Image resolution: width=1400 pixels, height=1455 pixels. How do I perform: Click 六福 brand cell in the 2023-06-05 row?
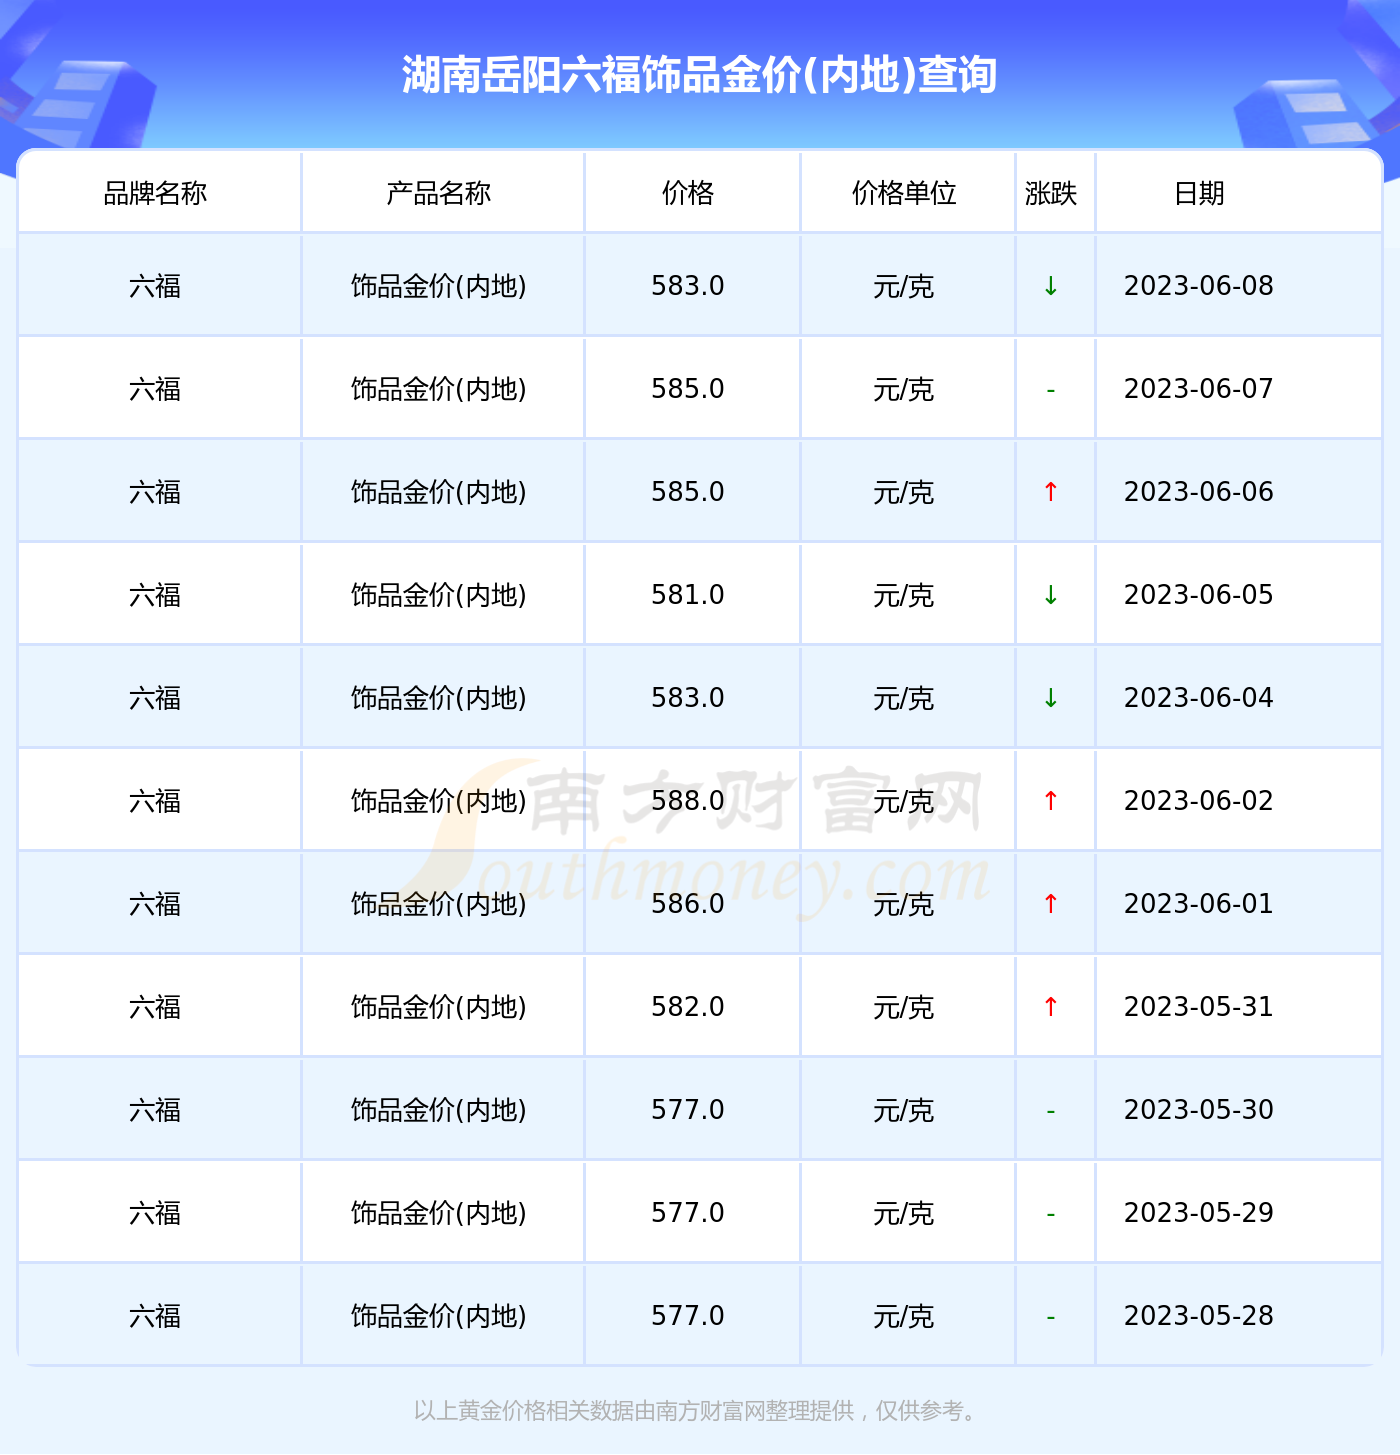[x=155, y=595]
